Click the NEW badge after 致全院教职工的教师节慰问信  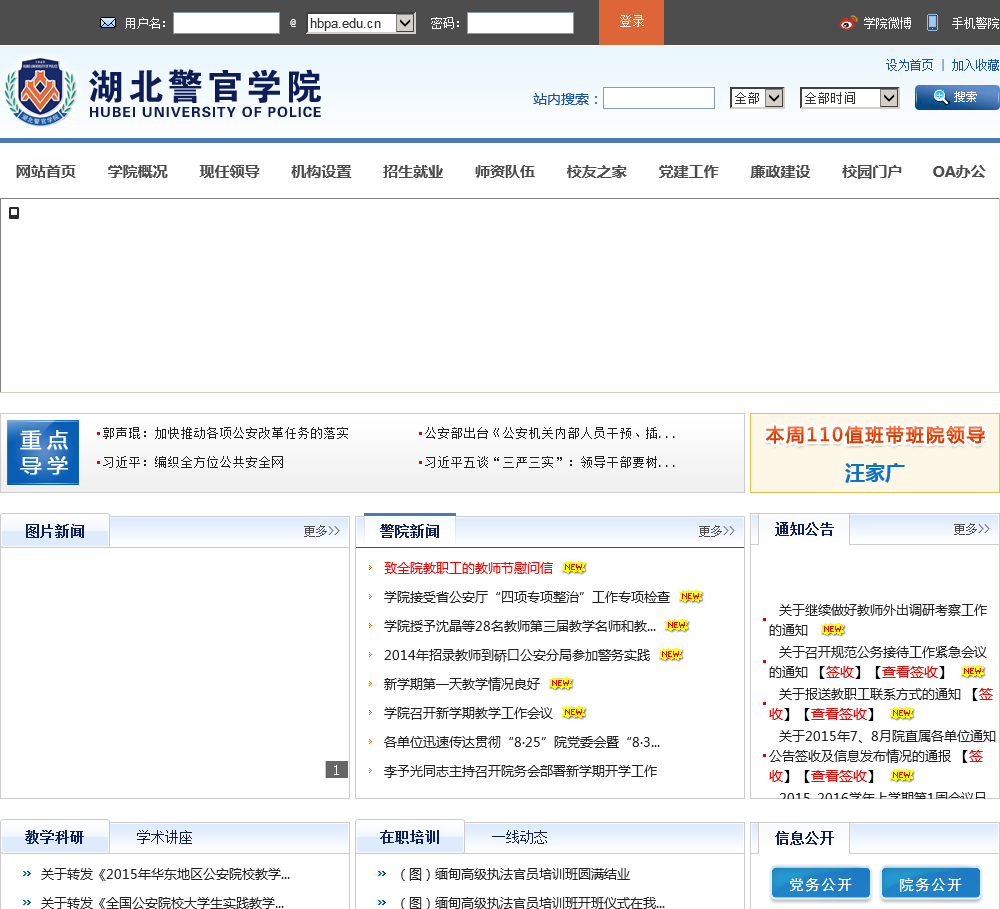click(574, 567)
